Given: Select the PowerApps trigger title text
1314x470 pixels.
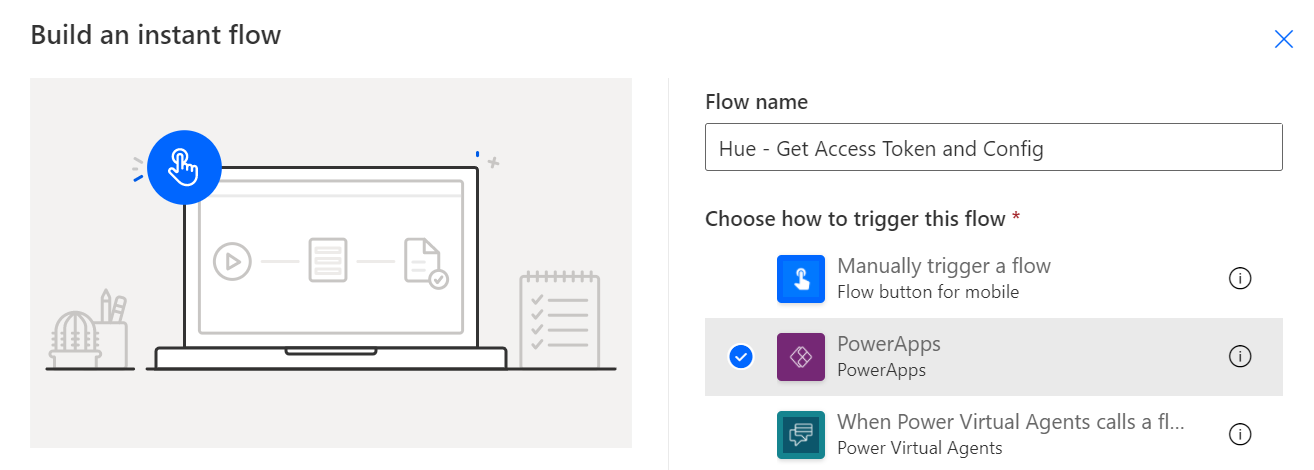Looking at the screenshot, I should (888, 344).
